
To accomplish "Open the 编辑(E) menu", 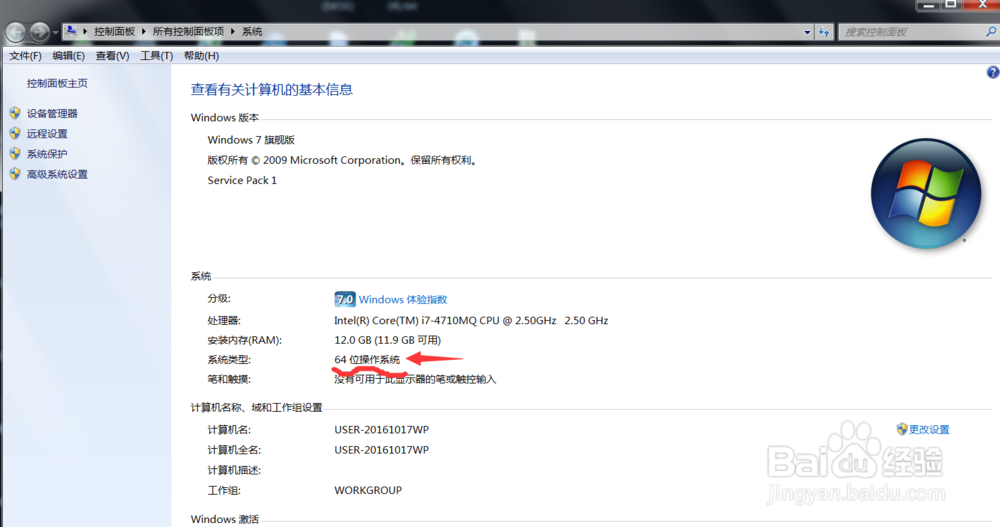I will click(x=68, y=56).
